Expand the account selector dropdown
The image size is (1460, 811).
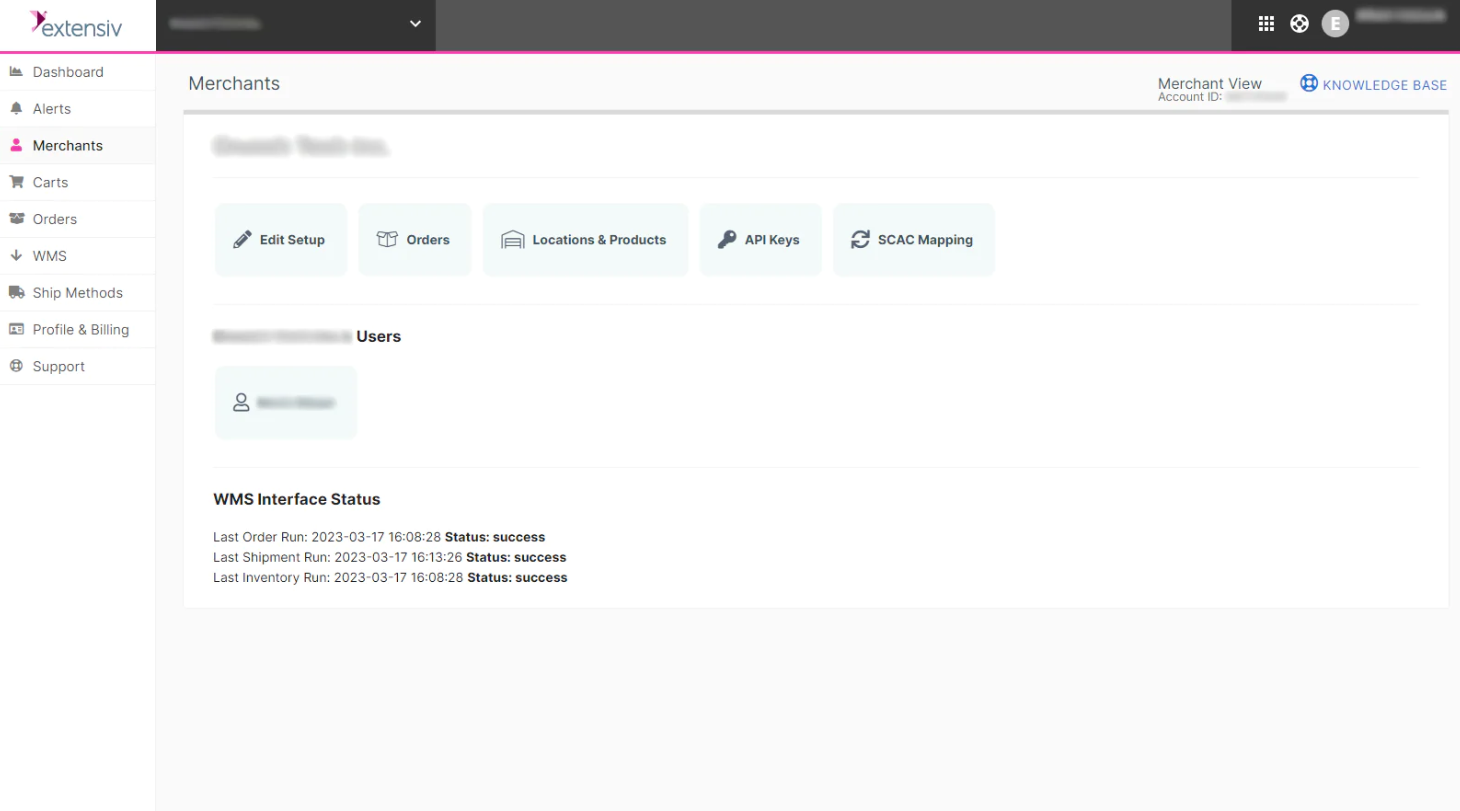pyautogui.click(x=414, y=24)
